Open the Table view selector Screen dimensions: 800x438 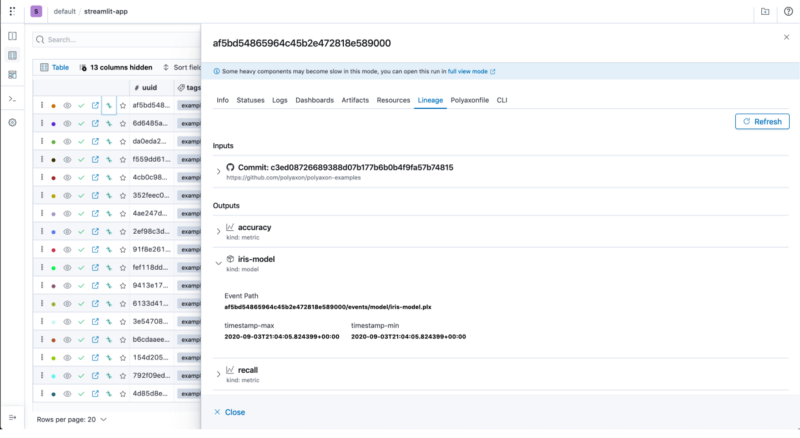point(54,67)
